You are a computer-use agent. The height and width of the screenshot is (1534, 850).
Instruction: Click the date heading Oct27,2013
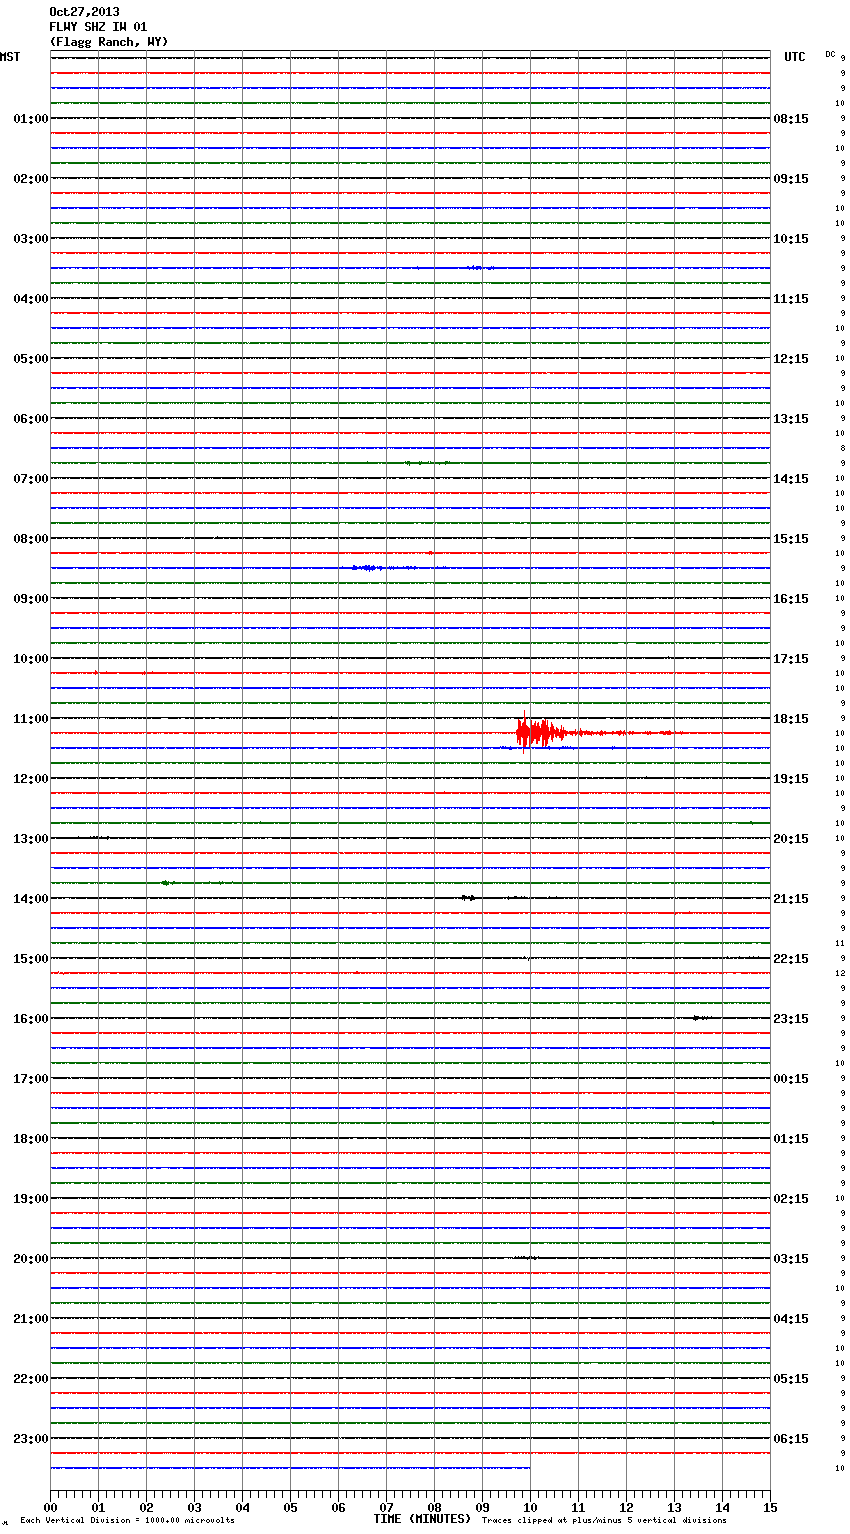click(84, 12)
